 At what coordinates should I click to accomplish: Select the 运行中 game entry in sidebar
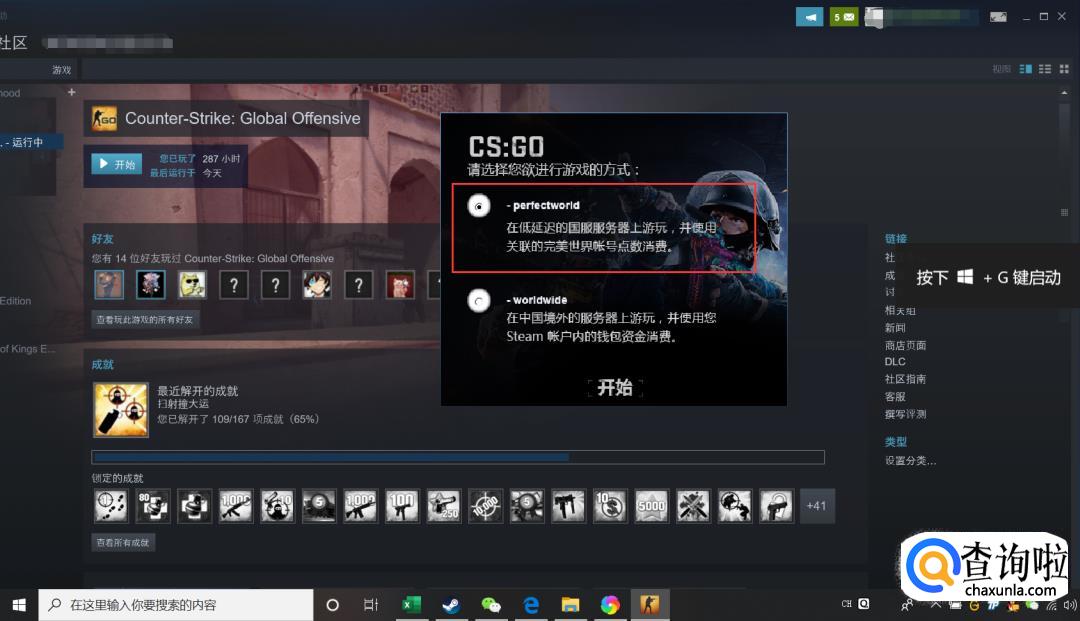[x=31, y=142]
